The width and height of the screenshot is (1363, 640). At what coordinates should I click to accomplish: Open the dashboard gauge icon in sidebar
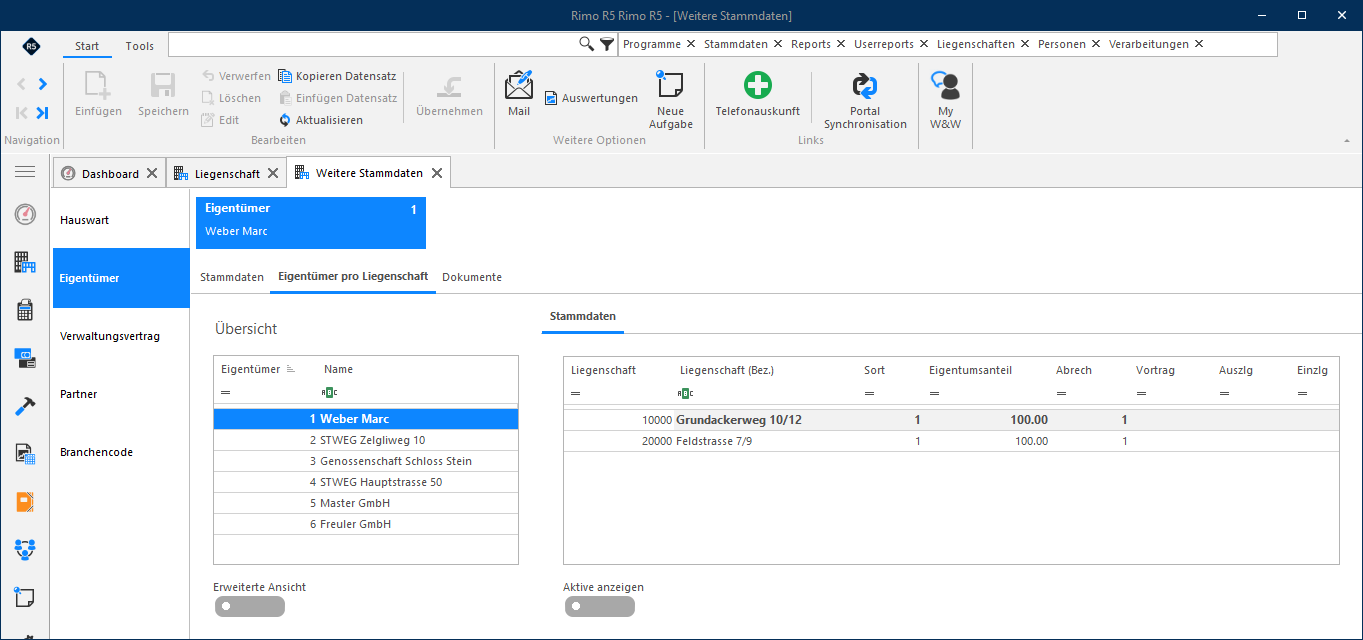point(25,214)
